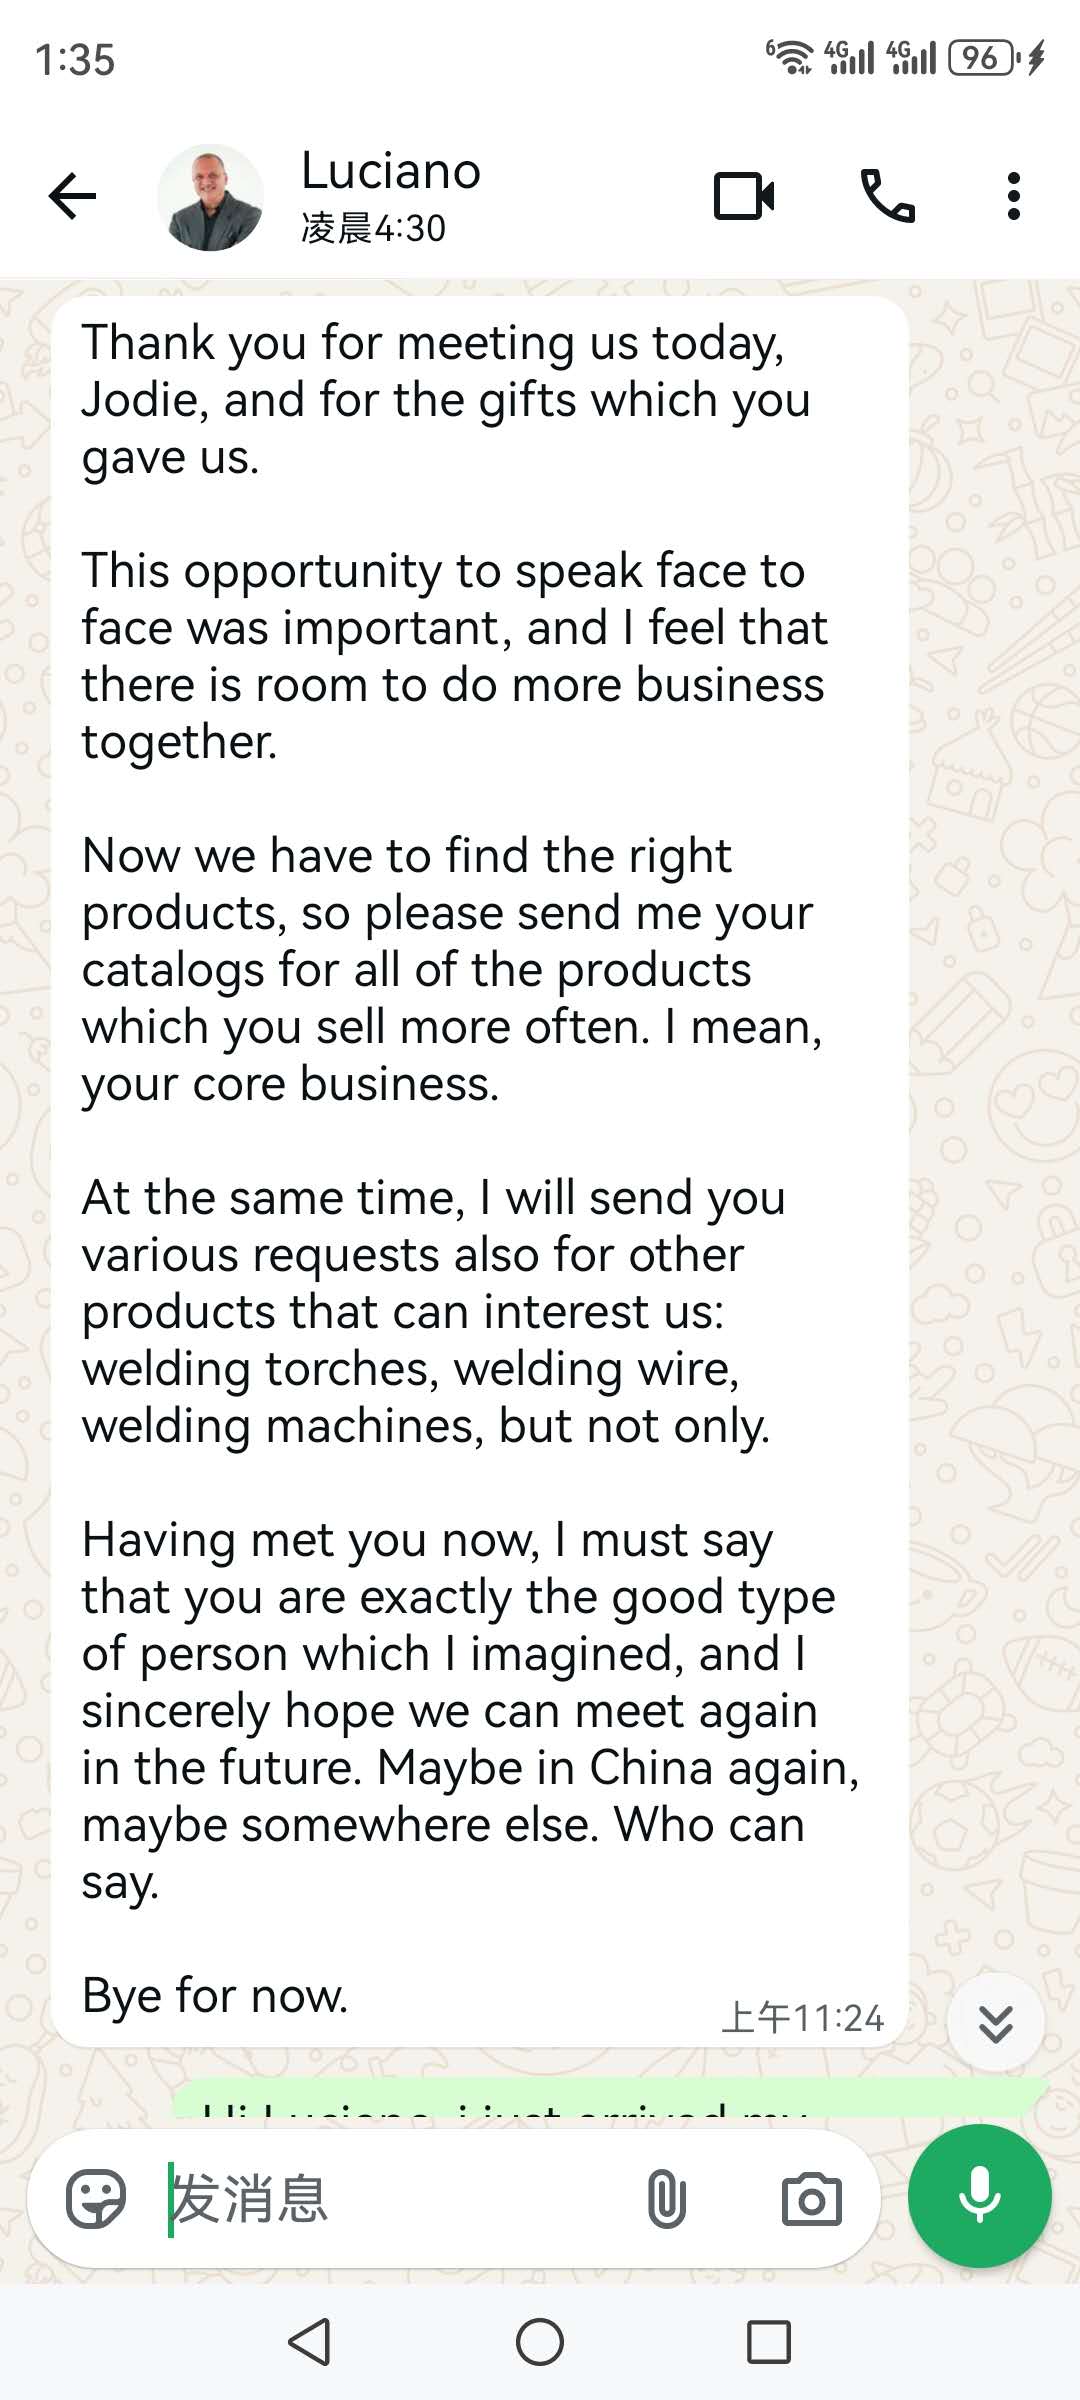This screenshot has height=2400, width=1080.
Task: Open the attachment paperclip menu
Action: [667, 2199]
